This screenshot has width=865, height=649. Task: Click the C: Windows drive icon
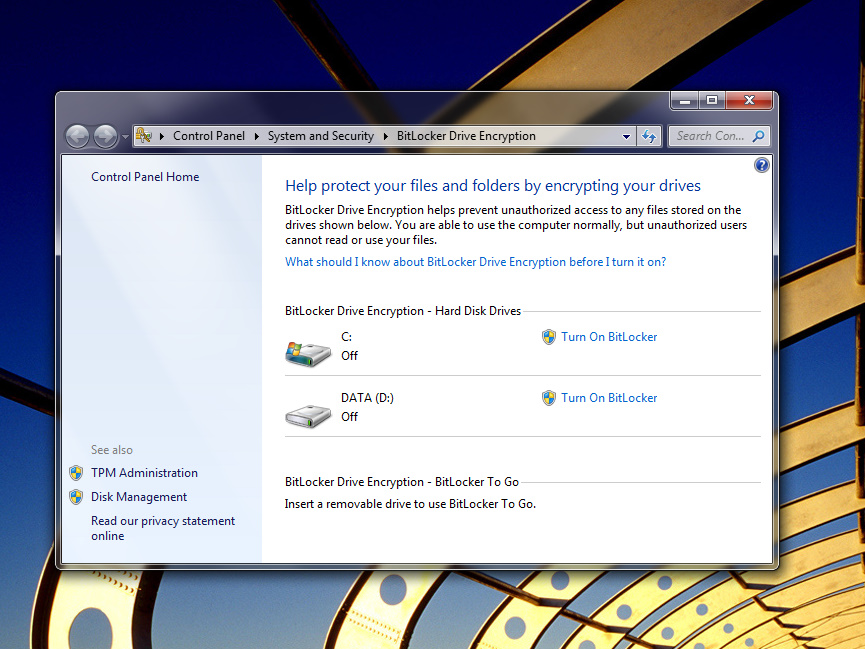[x=308, y=351]
